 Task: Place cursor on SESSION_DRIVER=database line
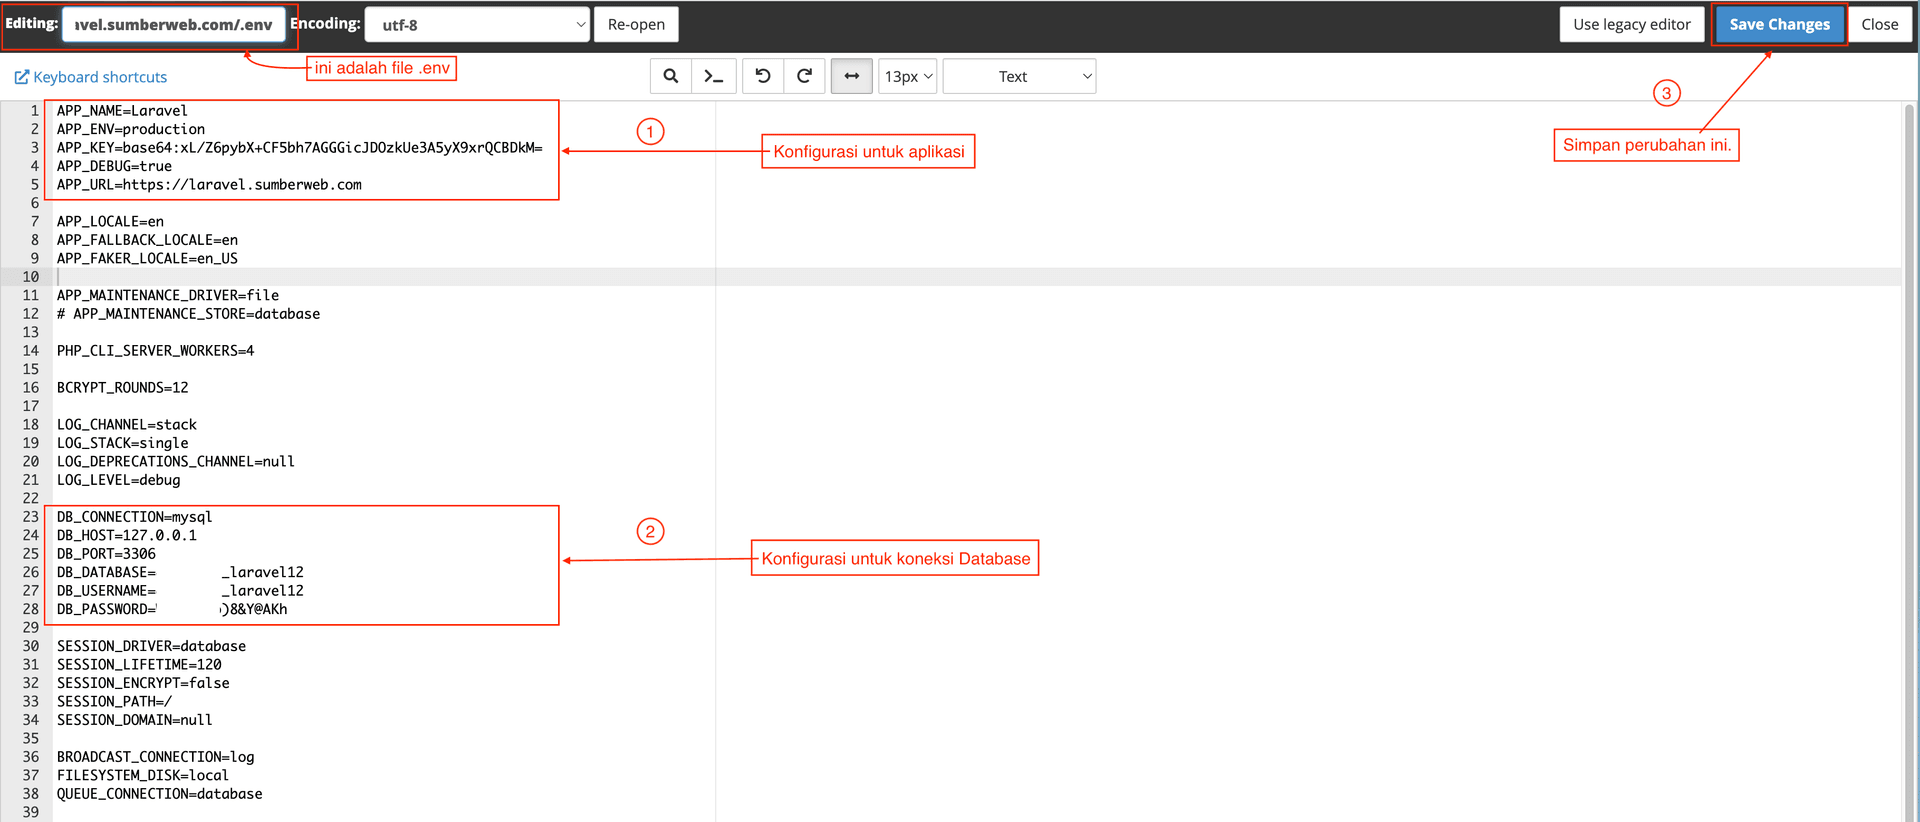click(151, 646)
